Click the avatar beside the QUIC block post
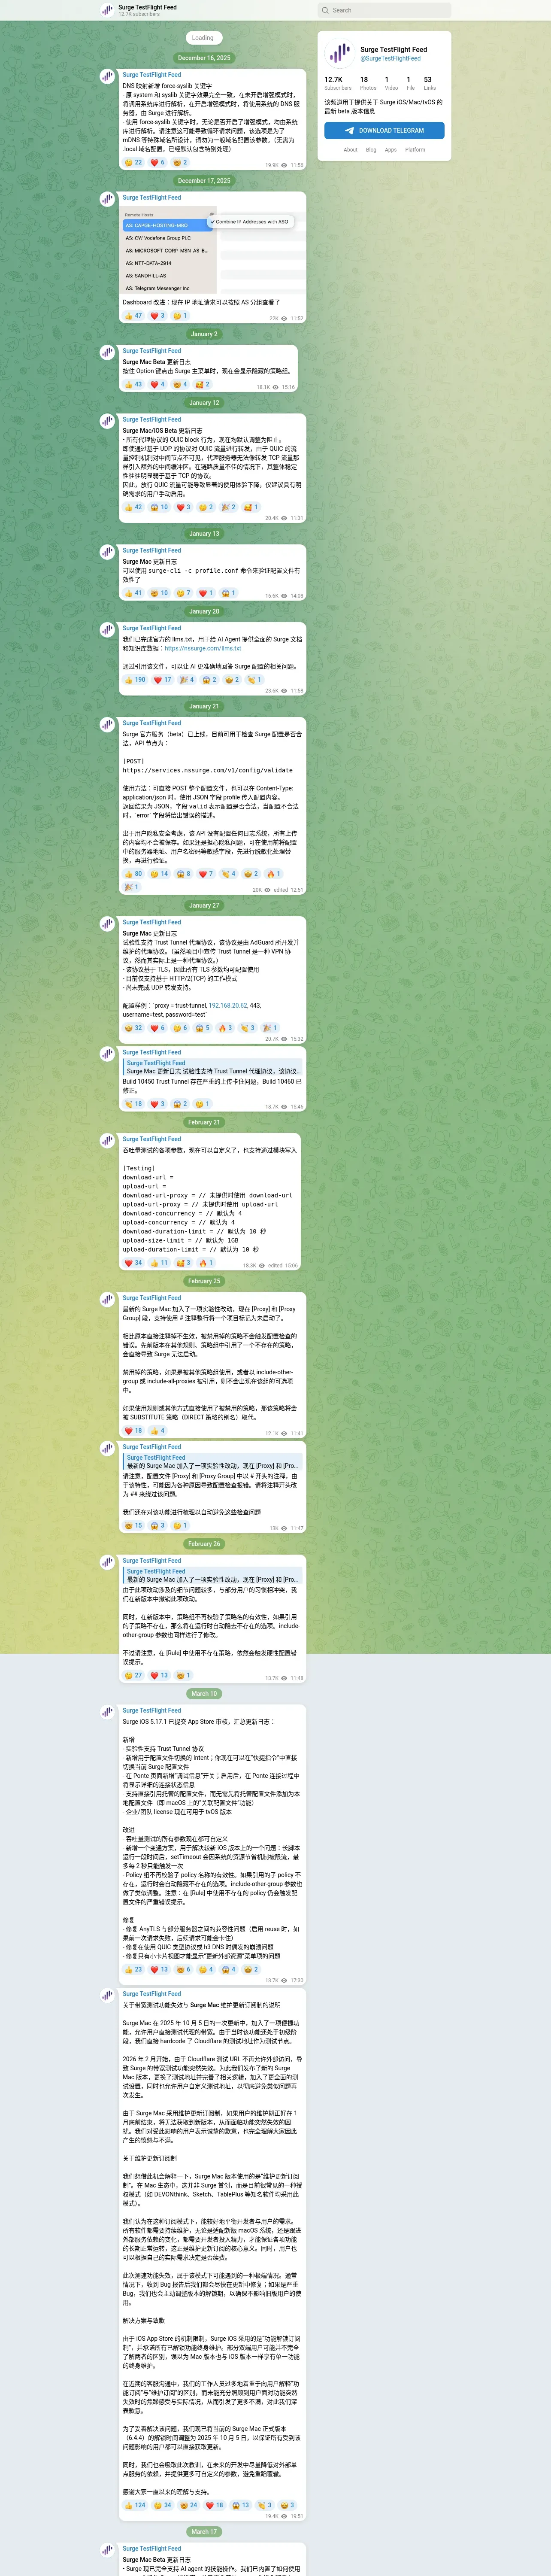 (x=107, y=421)
